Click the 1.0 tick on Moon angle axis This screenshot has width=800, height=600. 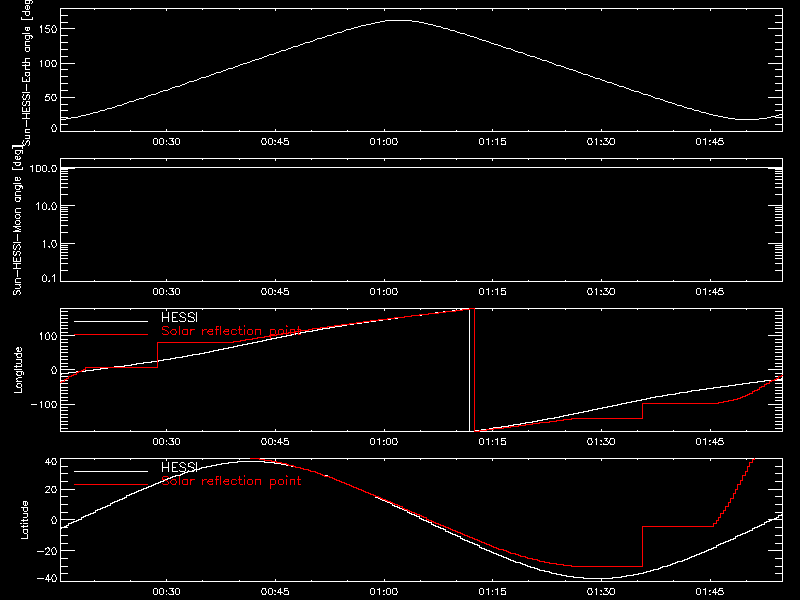coord(49,244)
